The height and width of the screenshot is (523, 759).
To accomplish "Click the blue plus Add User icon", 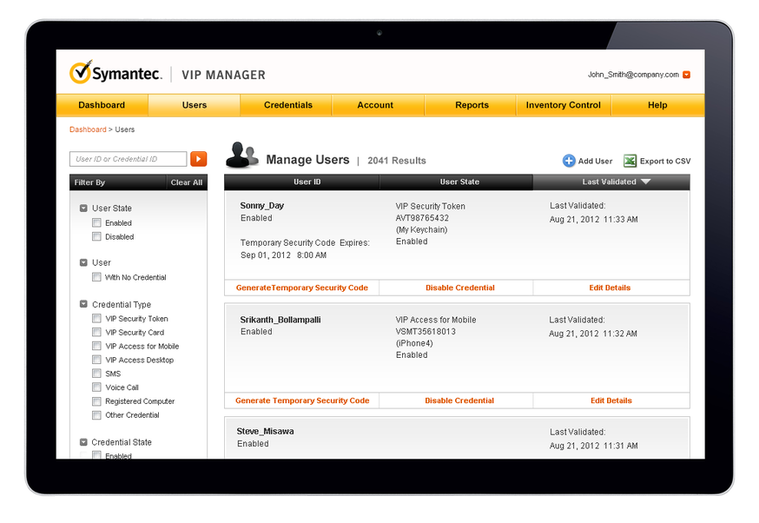I will (x=569, y=161).
